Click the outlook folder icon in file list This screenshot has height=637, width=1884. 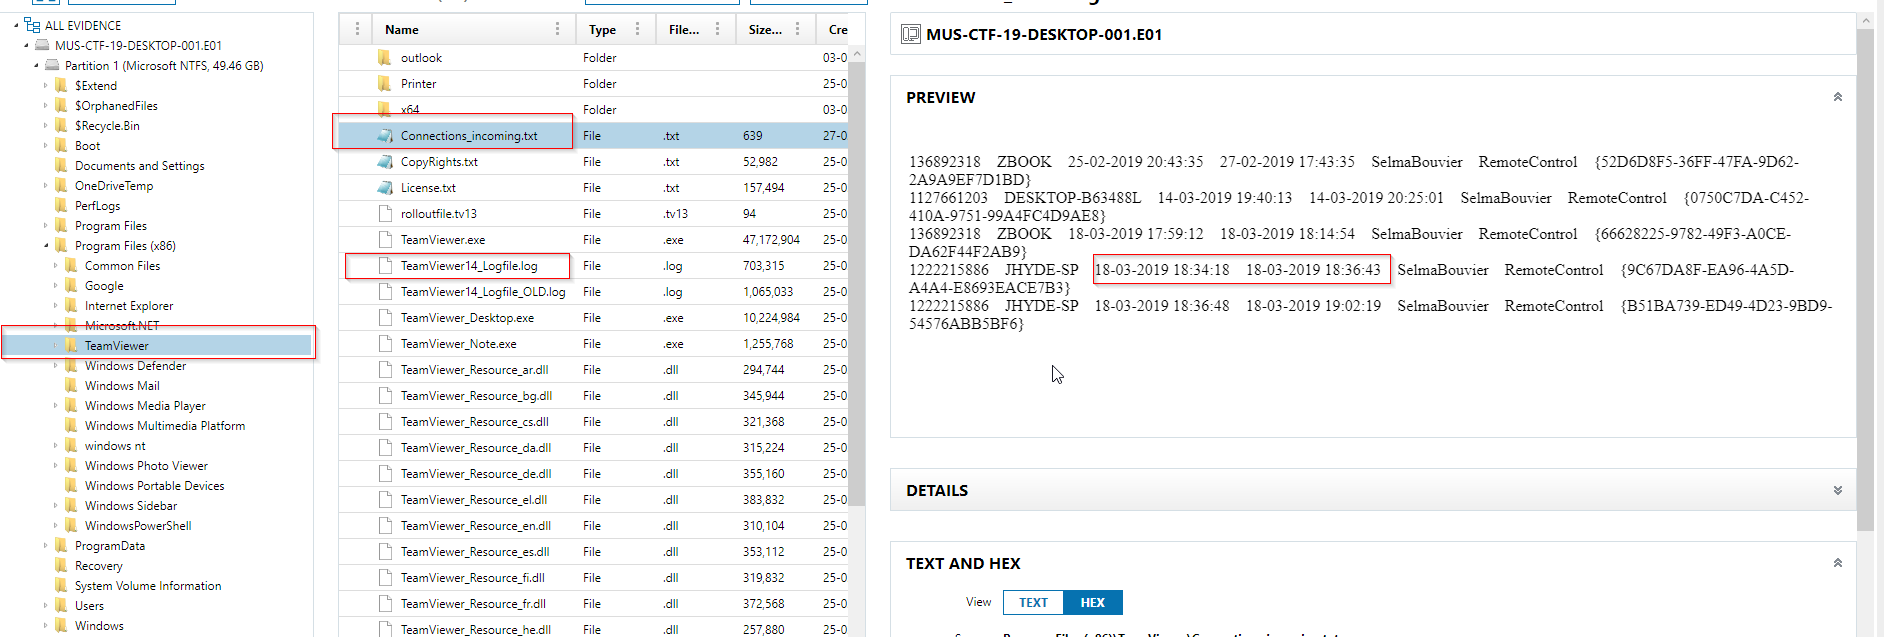click(x=385, y=57)
